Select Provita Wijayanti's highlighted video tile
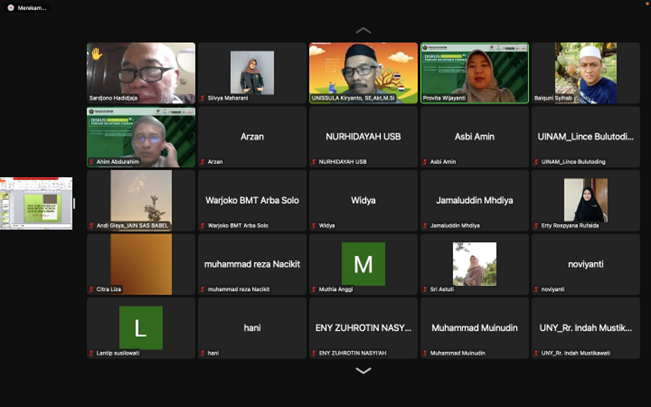The width and height of the screenshot is (651, 407). [474, 73]
